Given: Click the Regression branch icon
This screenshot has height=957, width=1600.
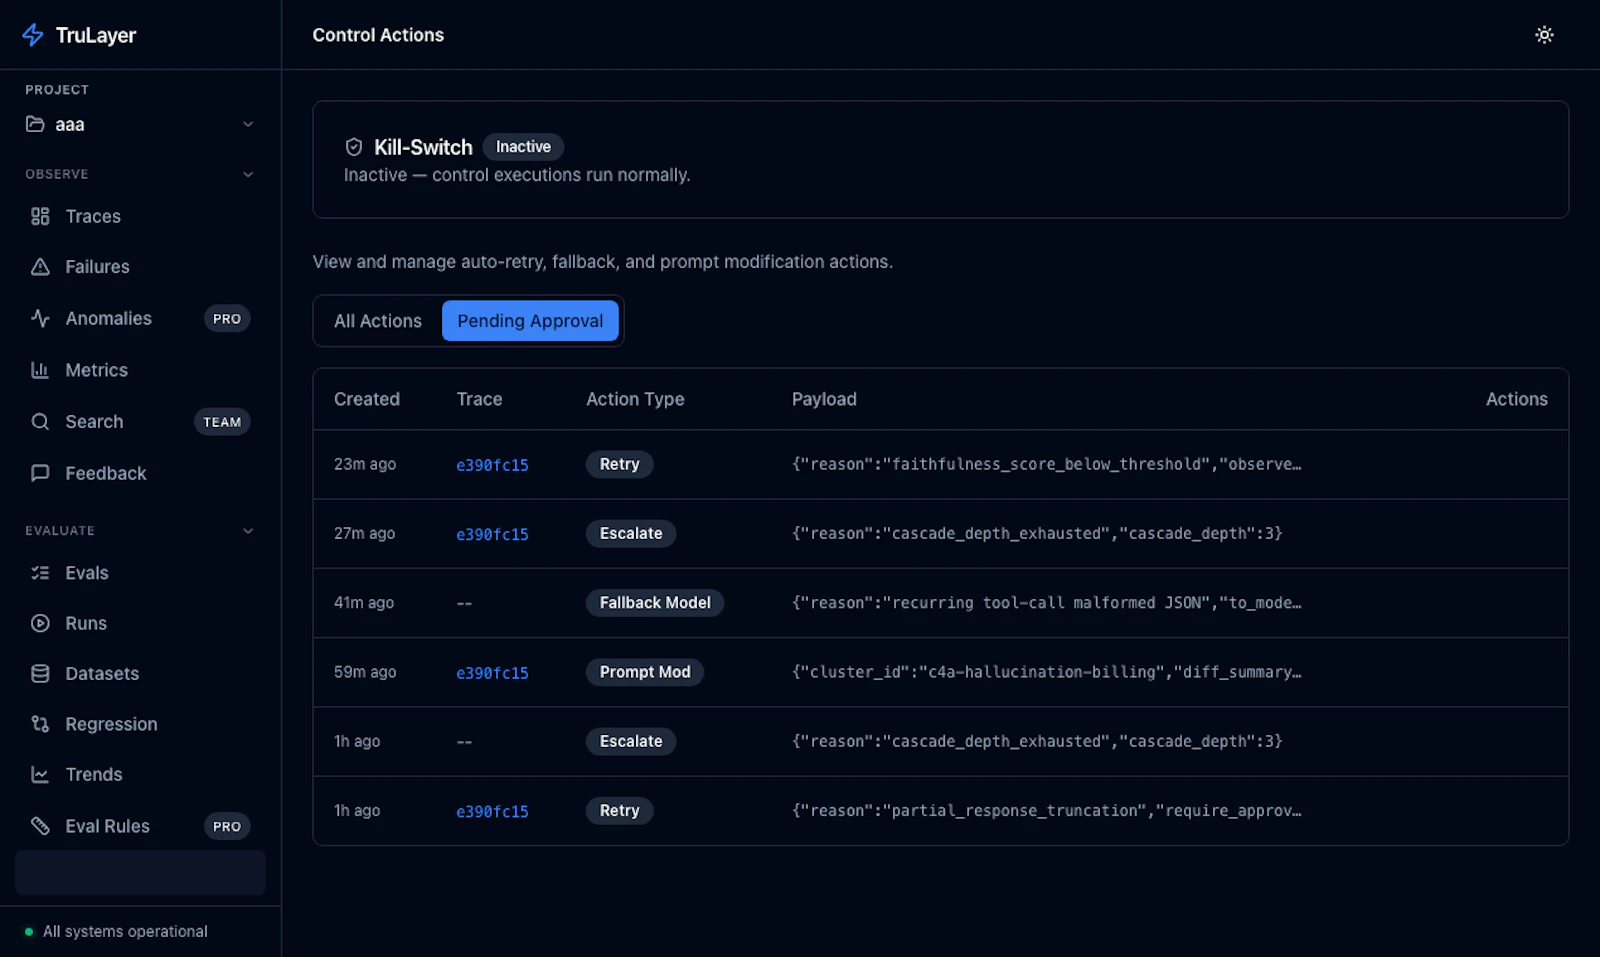Looking at the screenshot, I should tap(40, 724).
